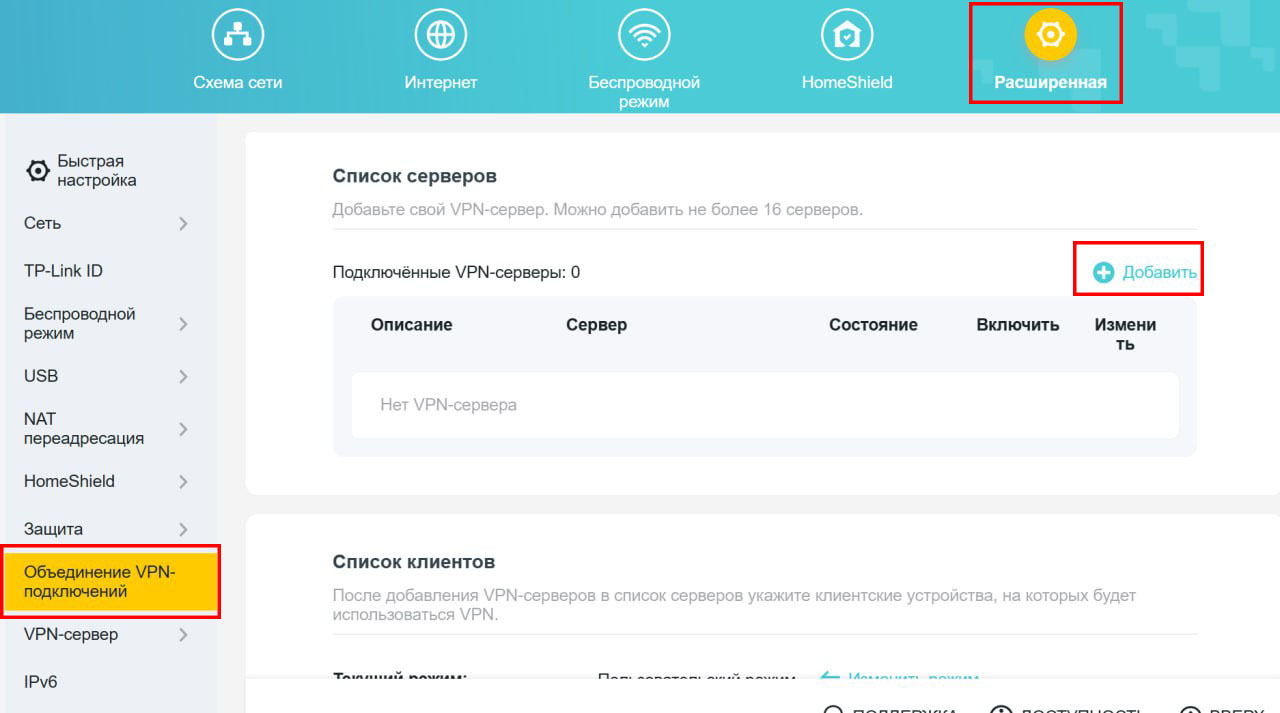Click the yellow Расширенная gear icon
This screenshot has width=1280, height=713.
pos(1050,37)
